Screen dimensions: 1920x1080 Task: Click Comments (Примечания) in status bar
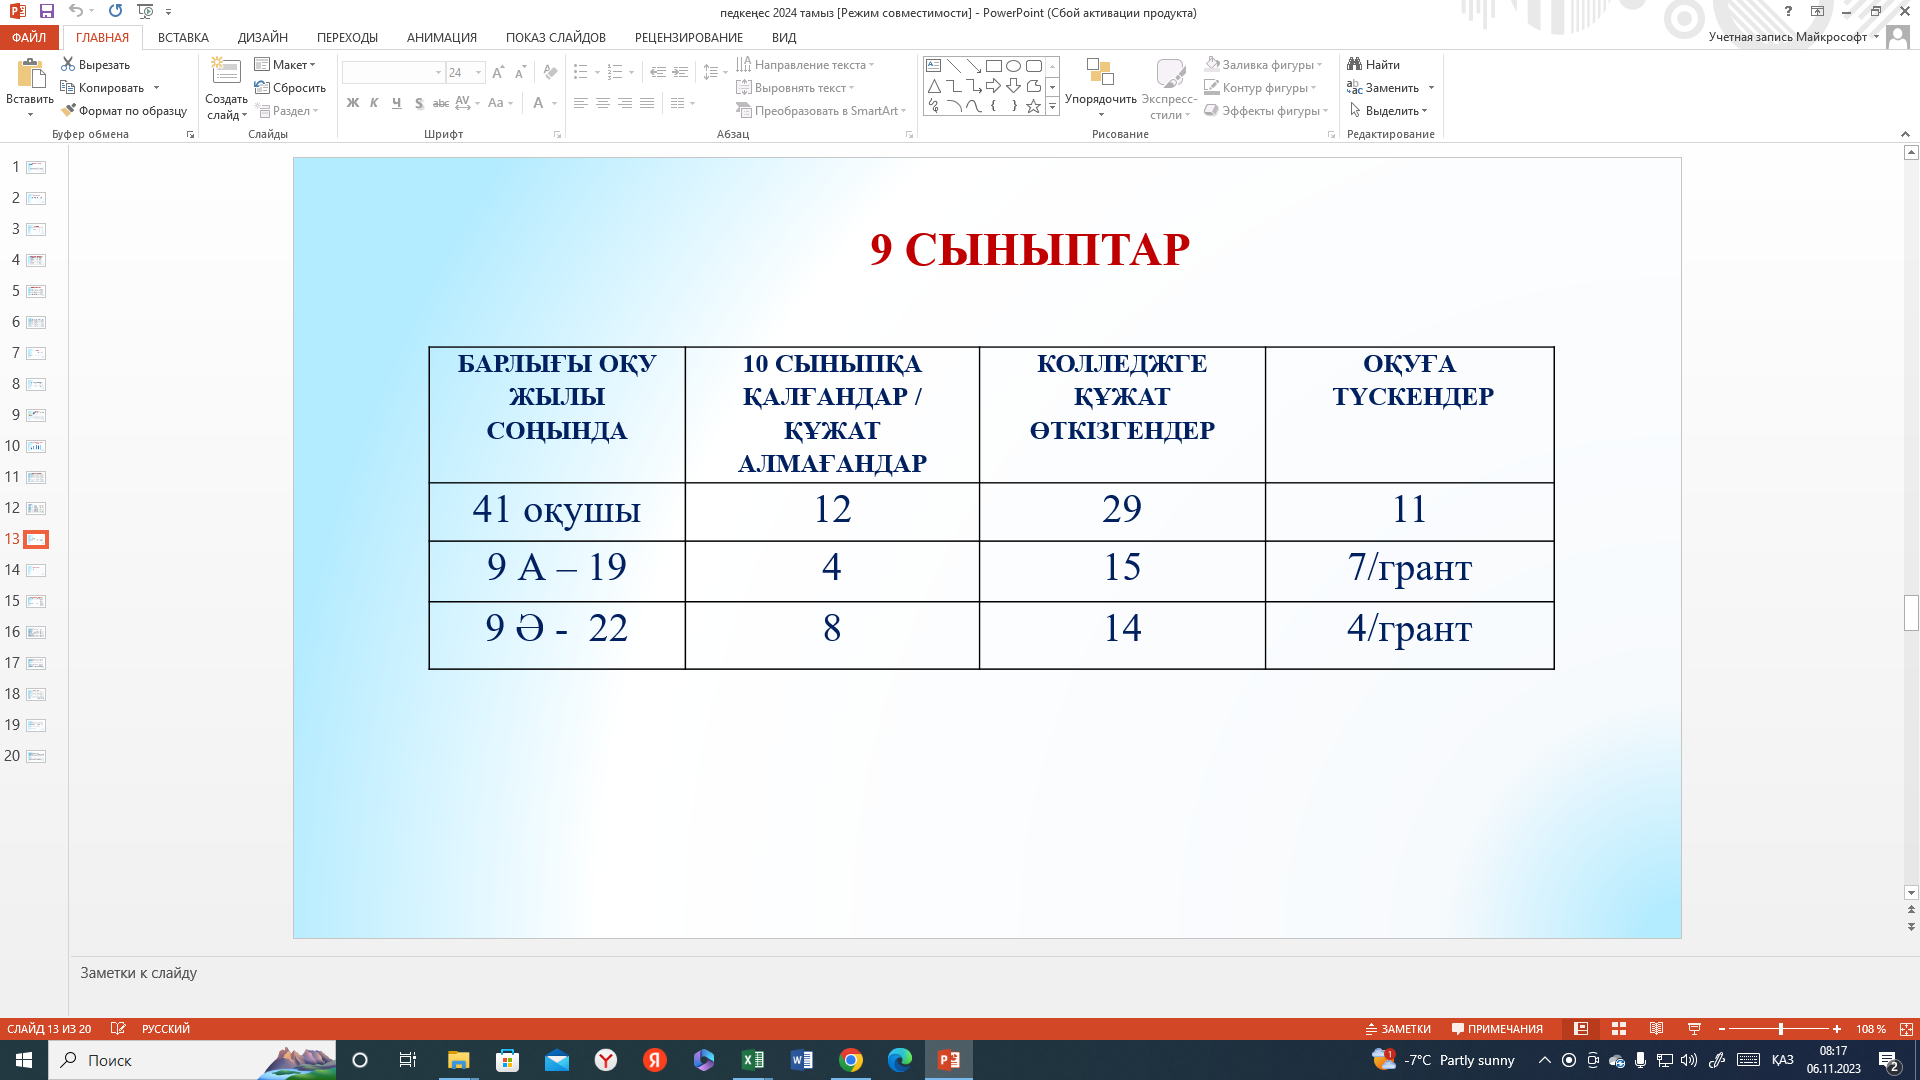[1497, 1029]
